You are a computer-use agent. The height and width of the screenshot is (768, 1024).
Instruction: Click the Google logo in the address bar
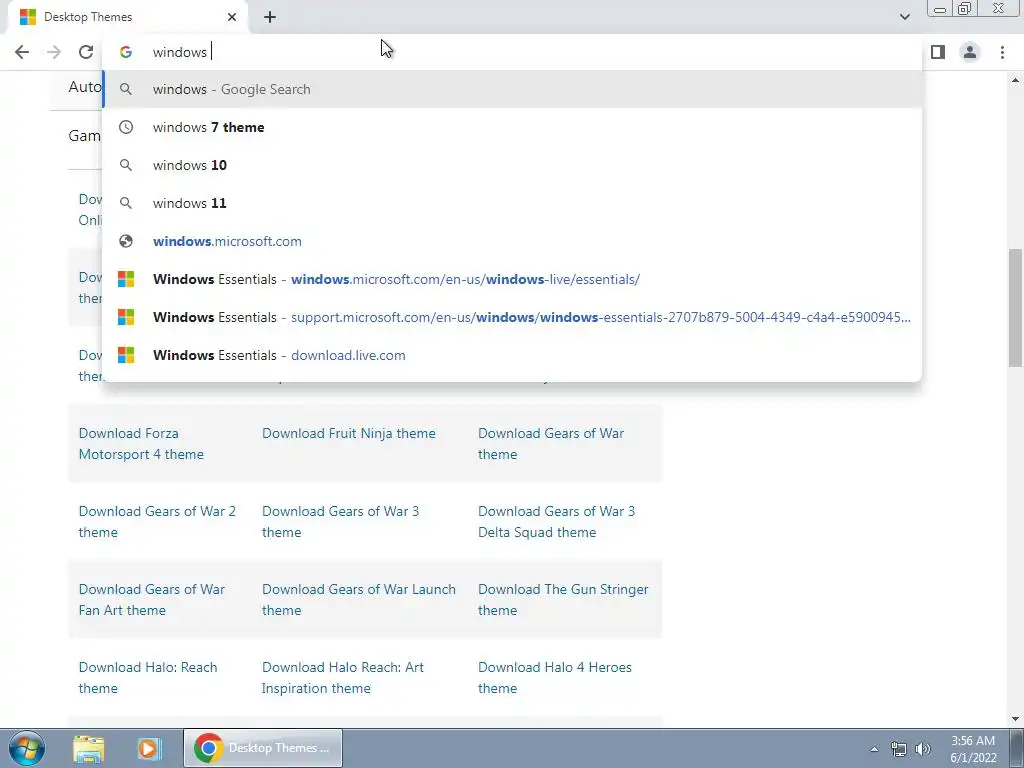point(126,52)
